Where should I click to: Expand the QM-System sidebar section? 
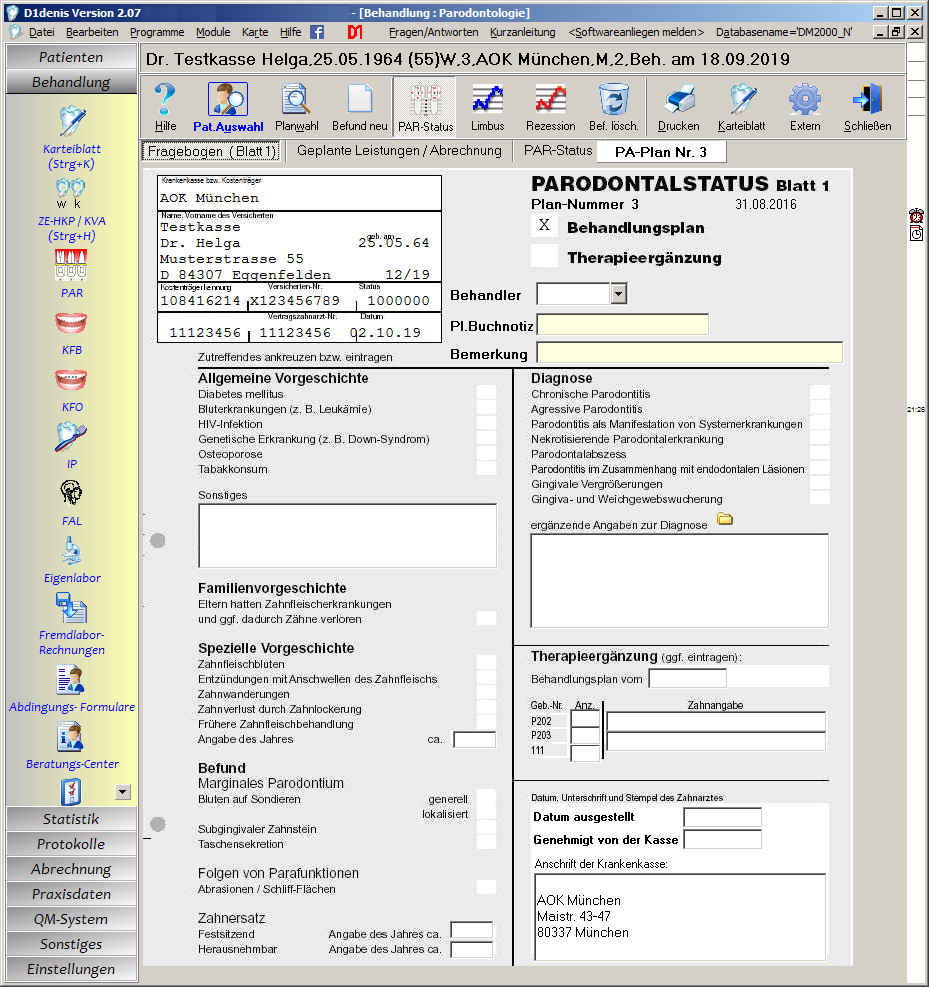pyautogui.click(x=71, y=919)
